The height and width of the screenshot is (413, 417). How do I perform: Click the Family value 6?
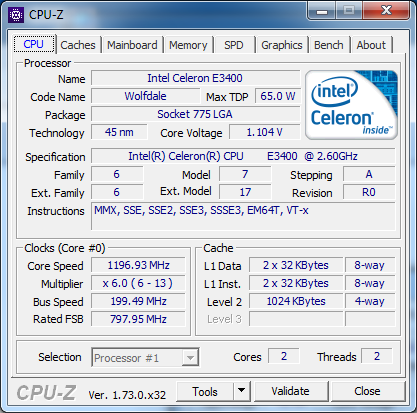point(117,174)
